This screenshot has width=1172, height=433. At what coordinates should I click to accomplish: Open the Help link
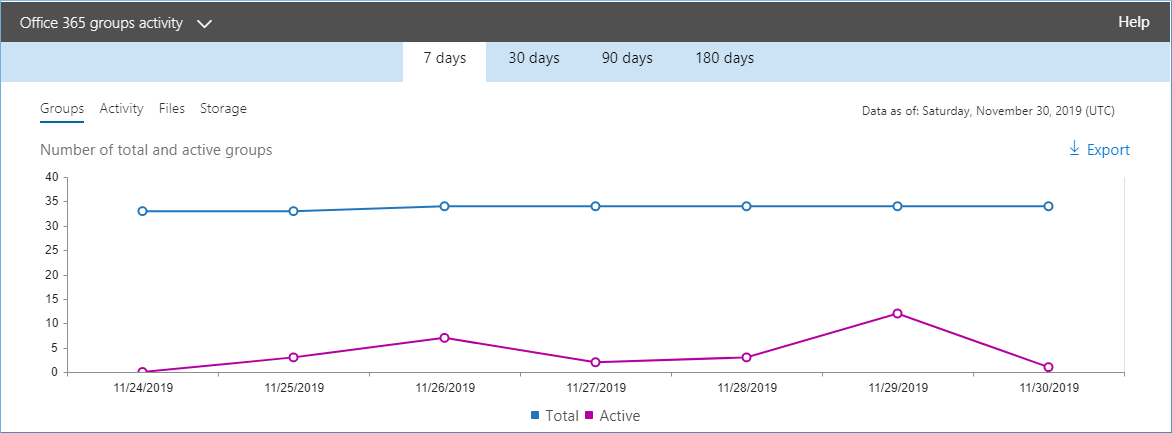point(1133,22)
